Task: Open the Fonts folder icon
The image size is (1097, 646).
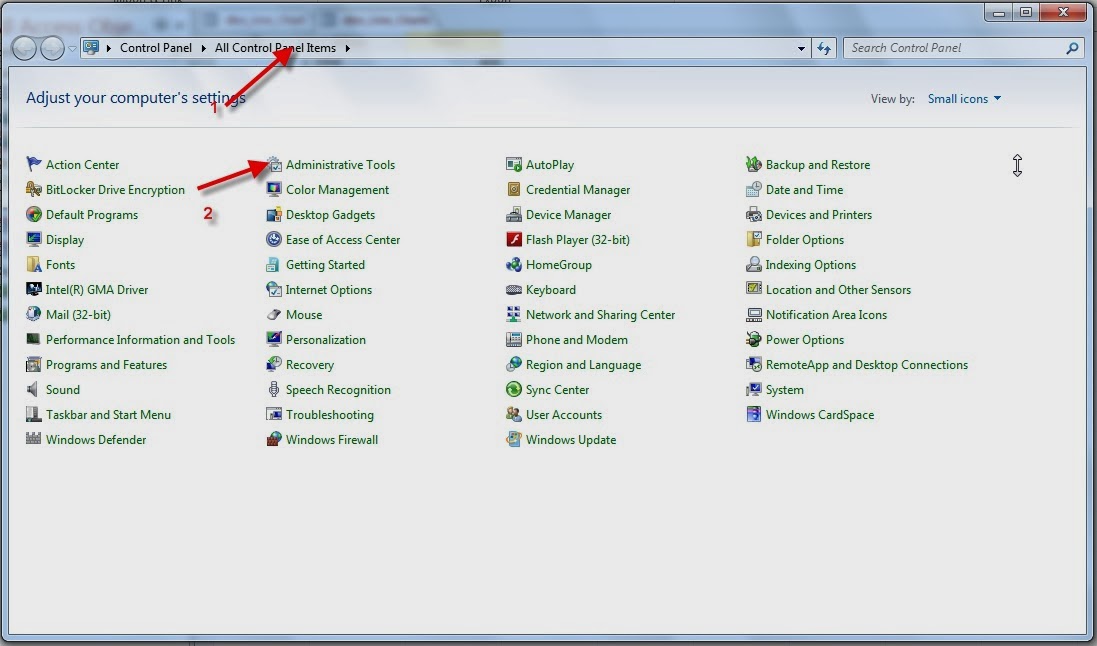Action: tap(33, 265)
